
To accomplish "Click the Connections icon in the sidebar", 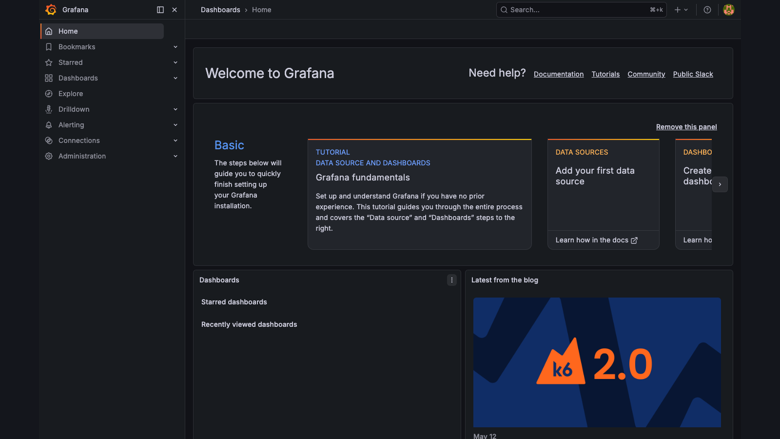I will point(49,141).
